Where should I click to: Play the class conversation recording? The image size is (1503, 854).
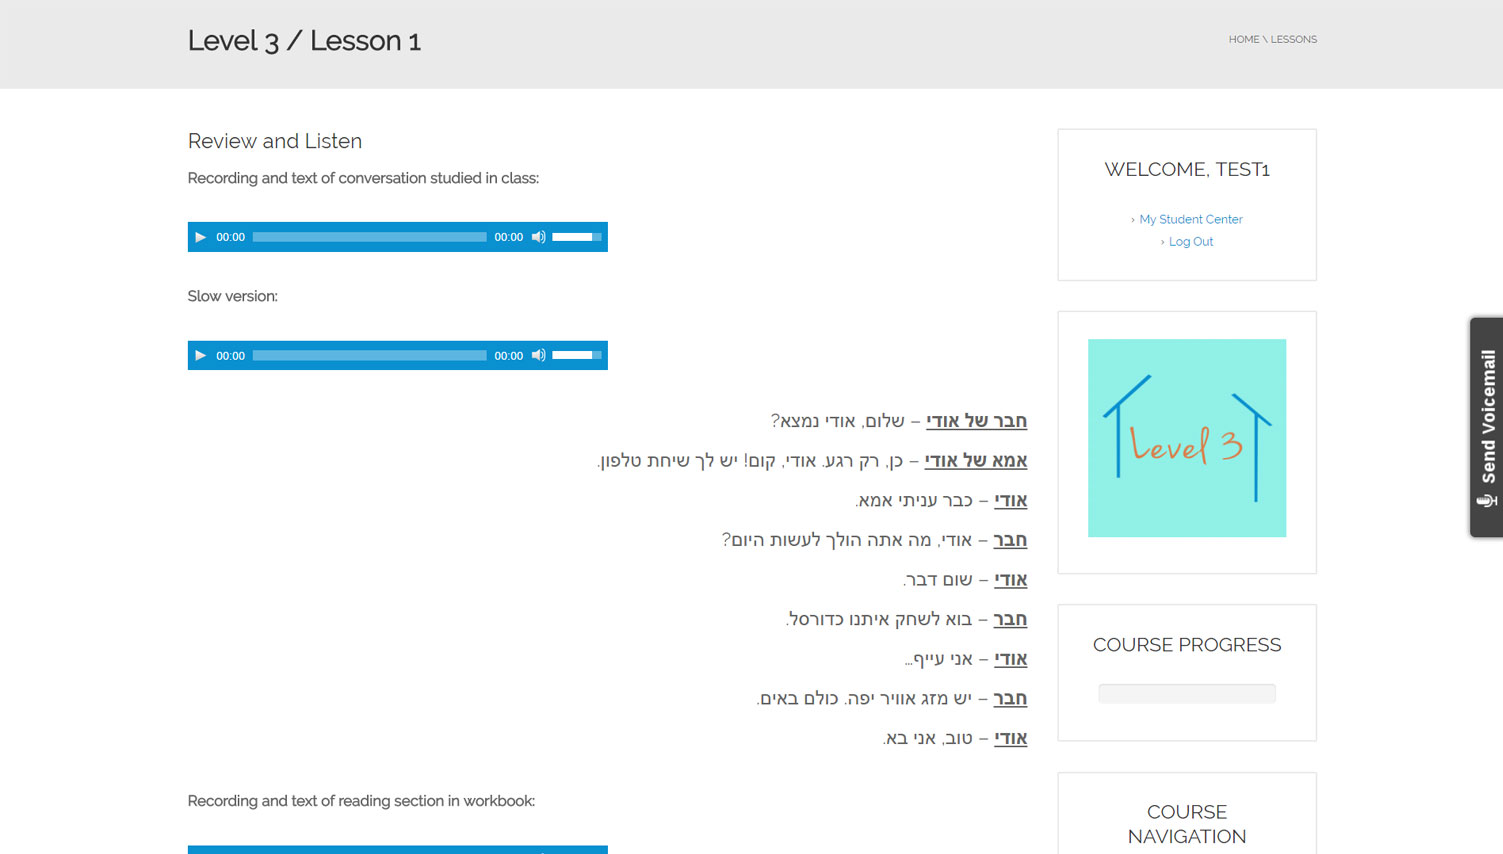tap(200, 237)
